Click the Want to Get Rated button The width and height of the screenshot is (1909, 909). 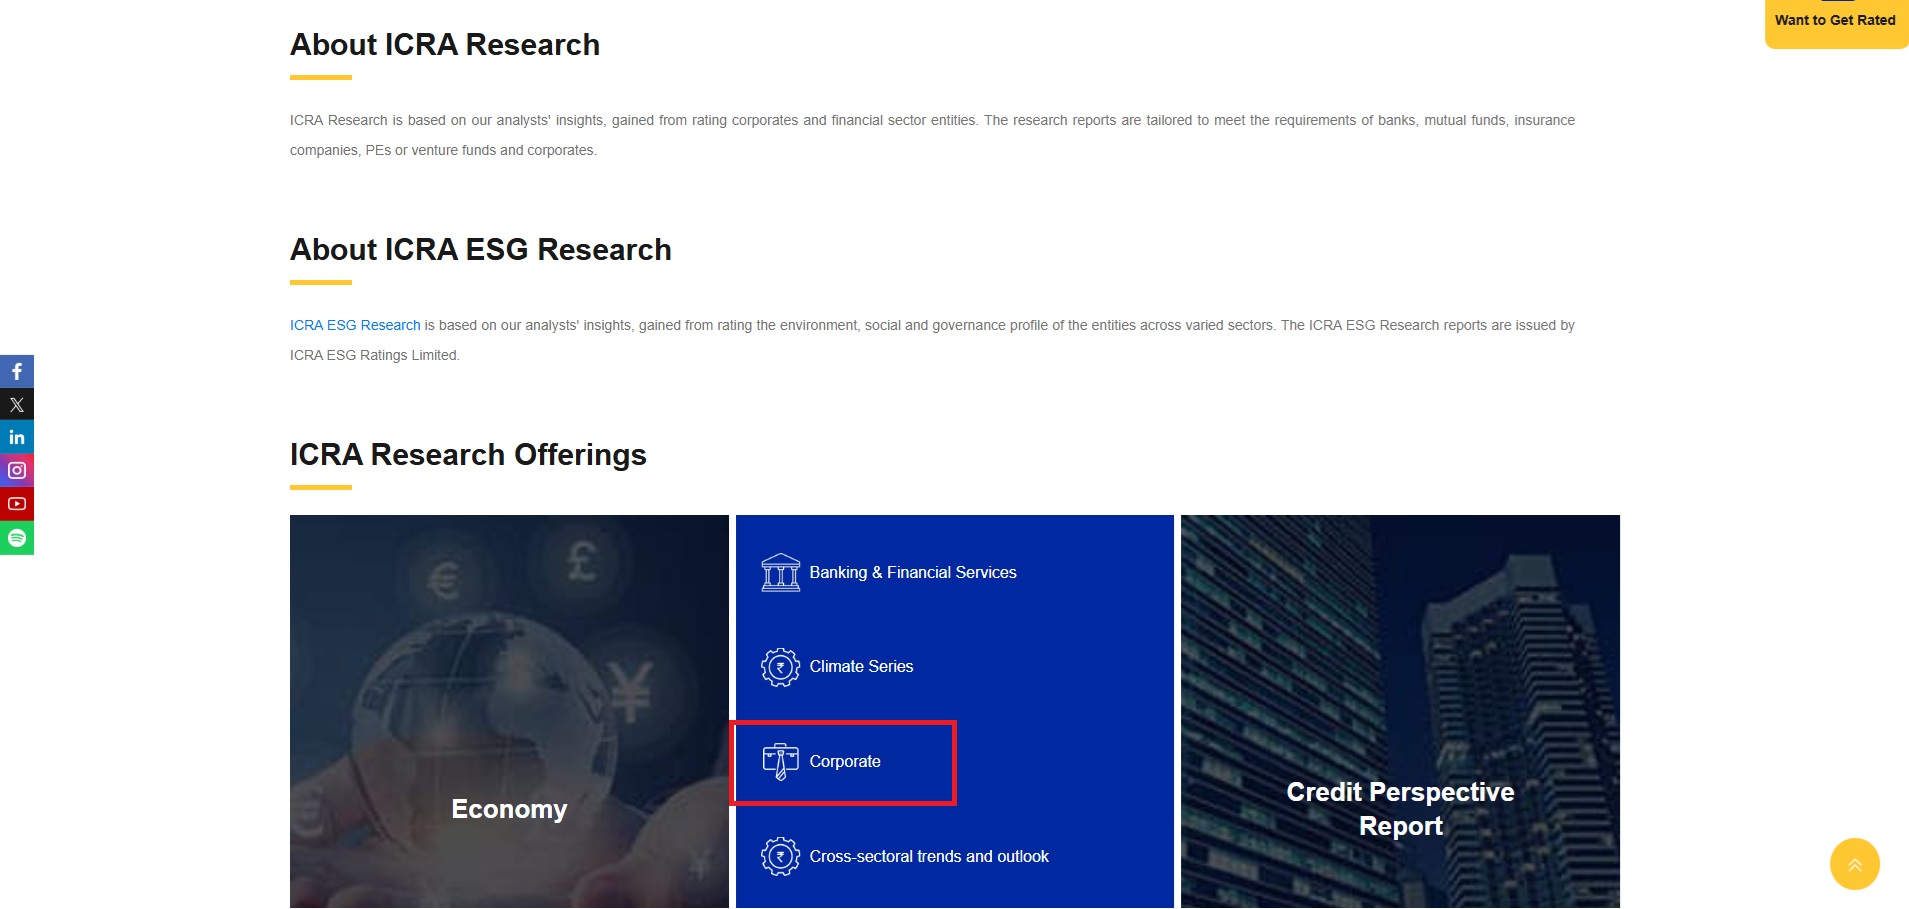[x=1835, y=21]
